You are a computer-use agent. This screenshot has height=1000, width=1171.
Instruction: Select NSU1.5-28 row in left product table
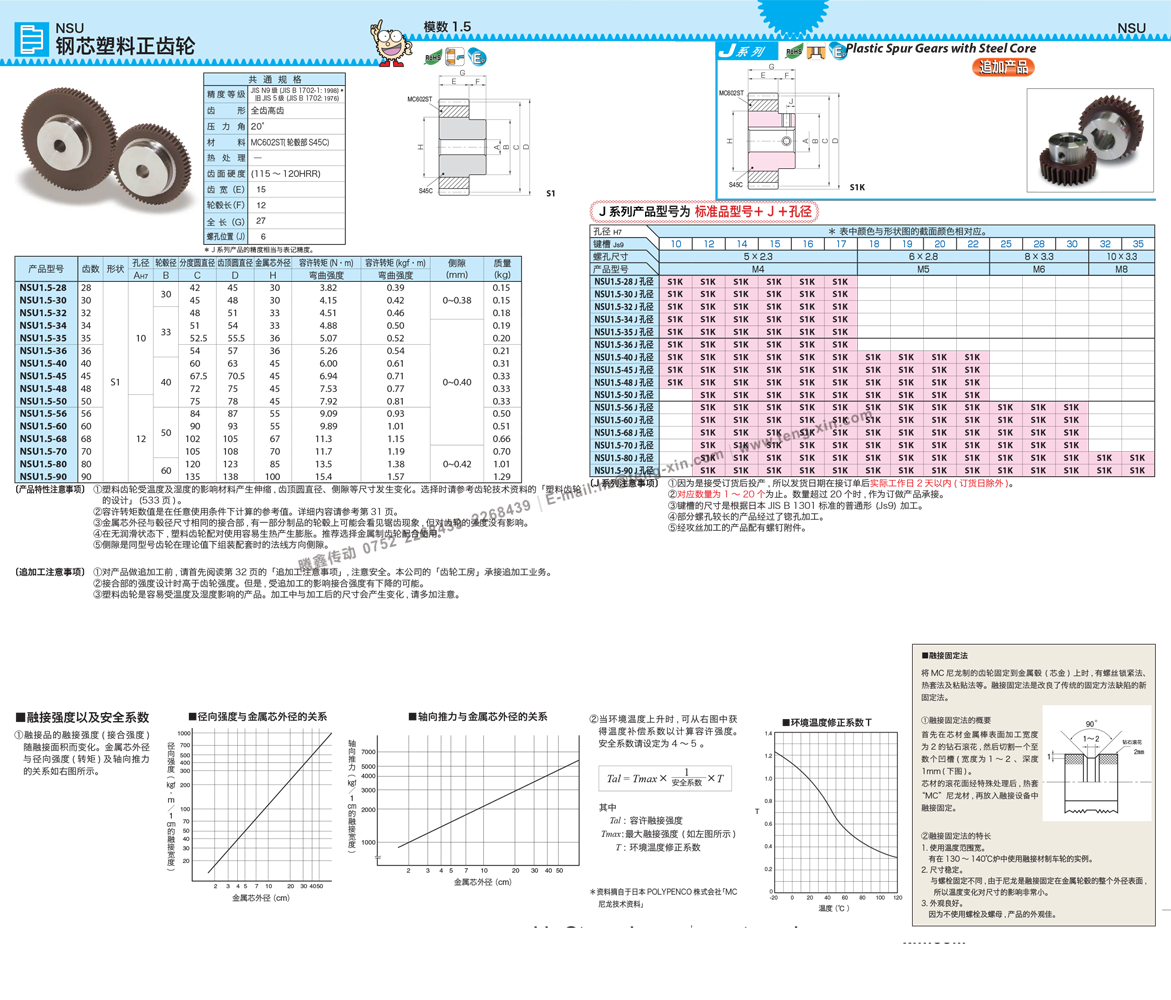(44, 288)
